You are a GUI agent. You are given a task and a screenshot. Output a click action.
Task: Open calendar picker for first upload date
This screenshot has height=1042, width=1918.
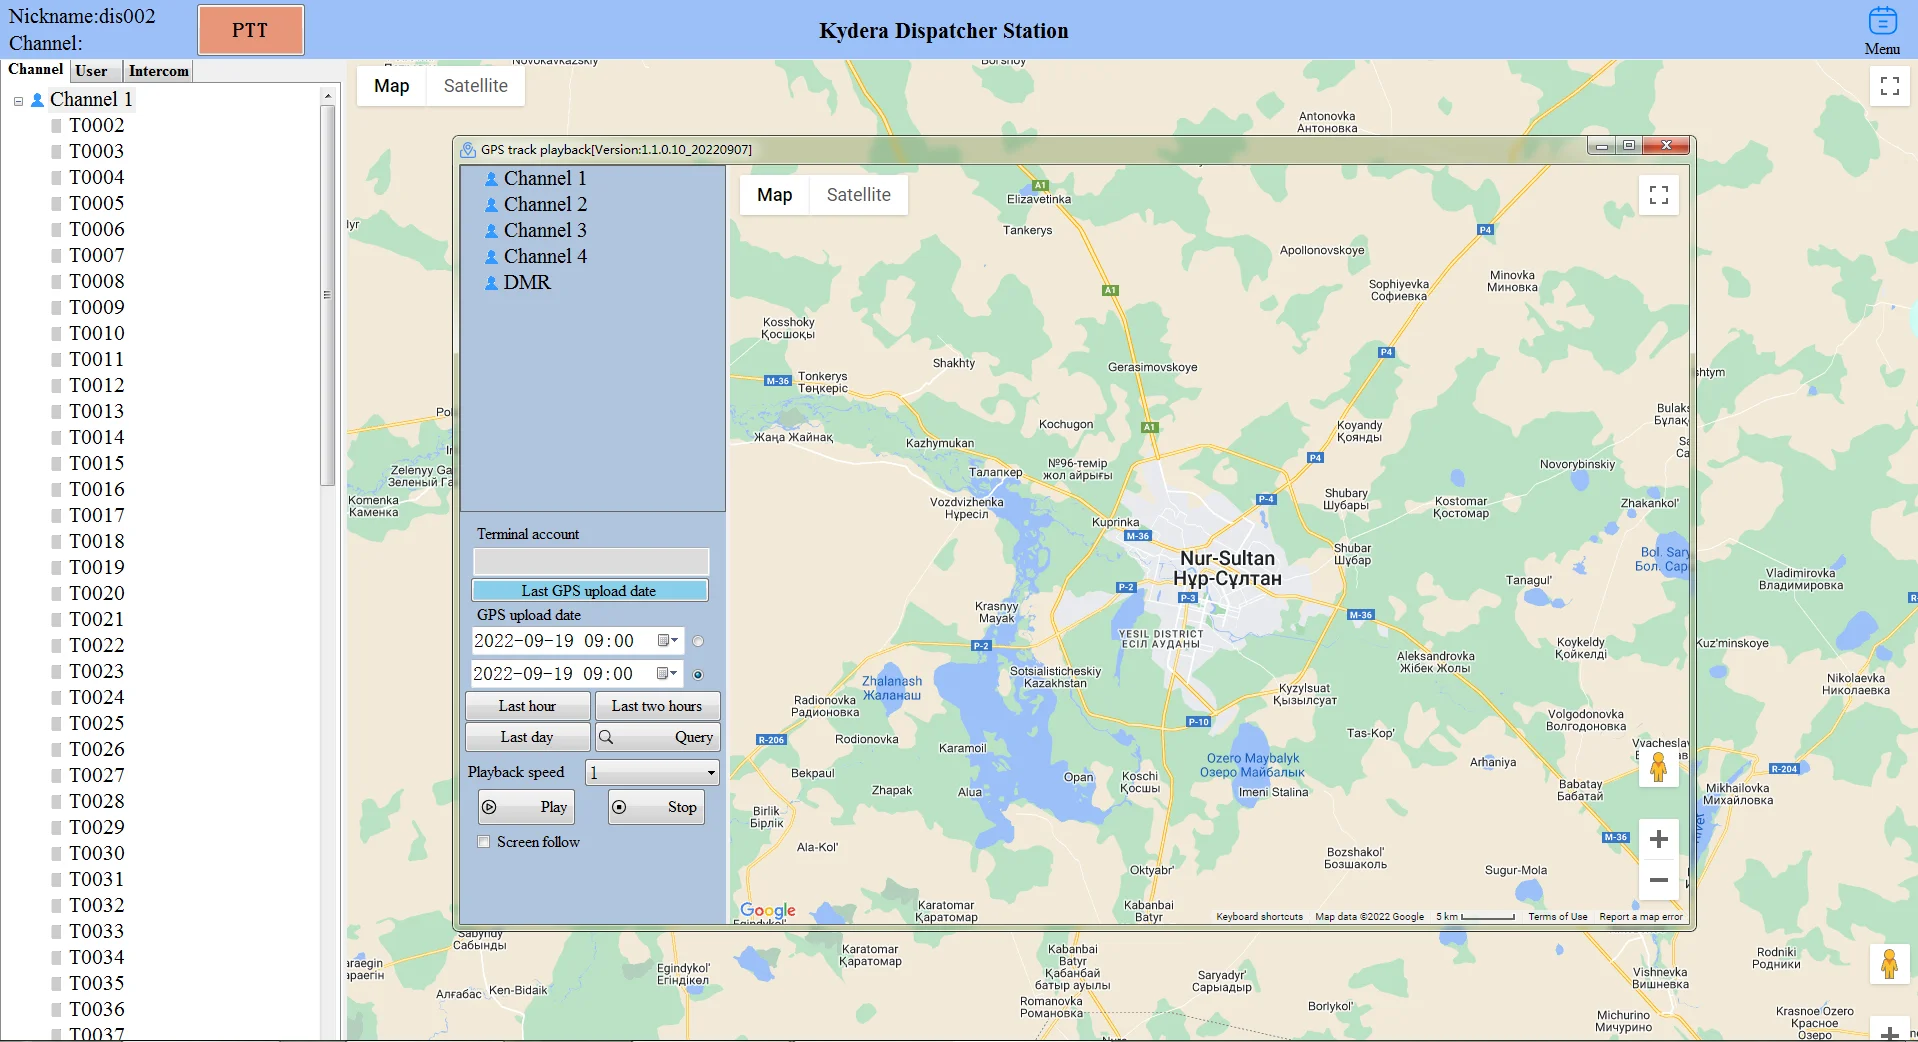tap(667, 641)
